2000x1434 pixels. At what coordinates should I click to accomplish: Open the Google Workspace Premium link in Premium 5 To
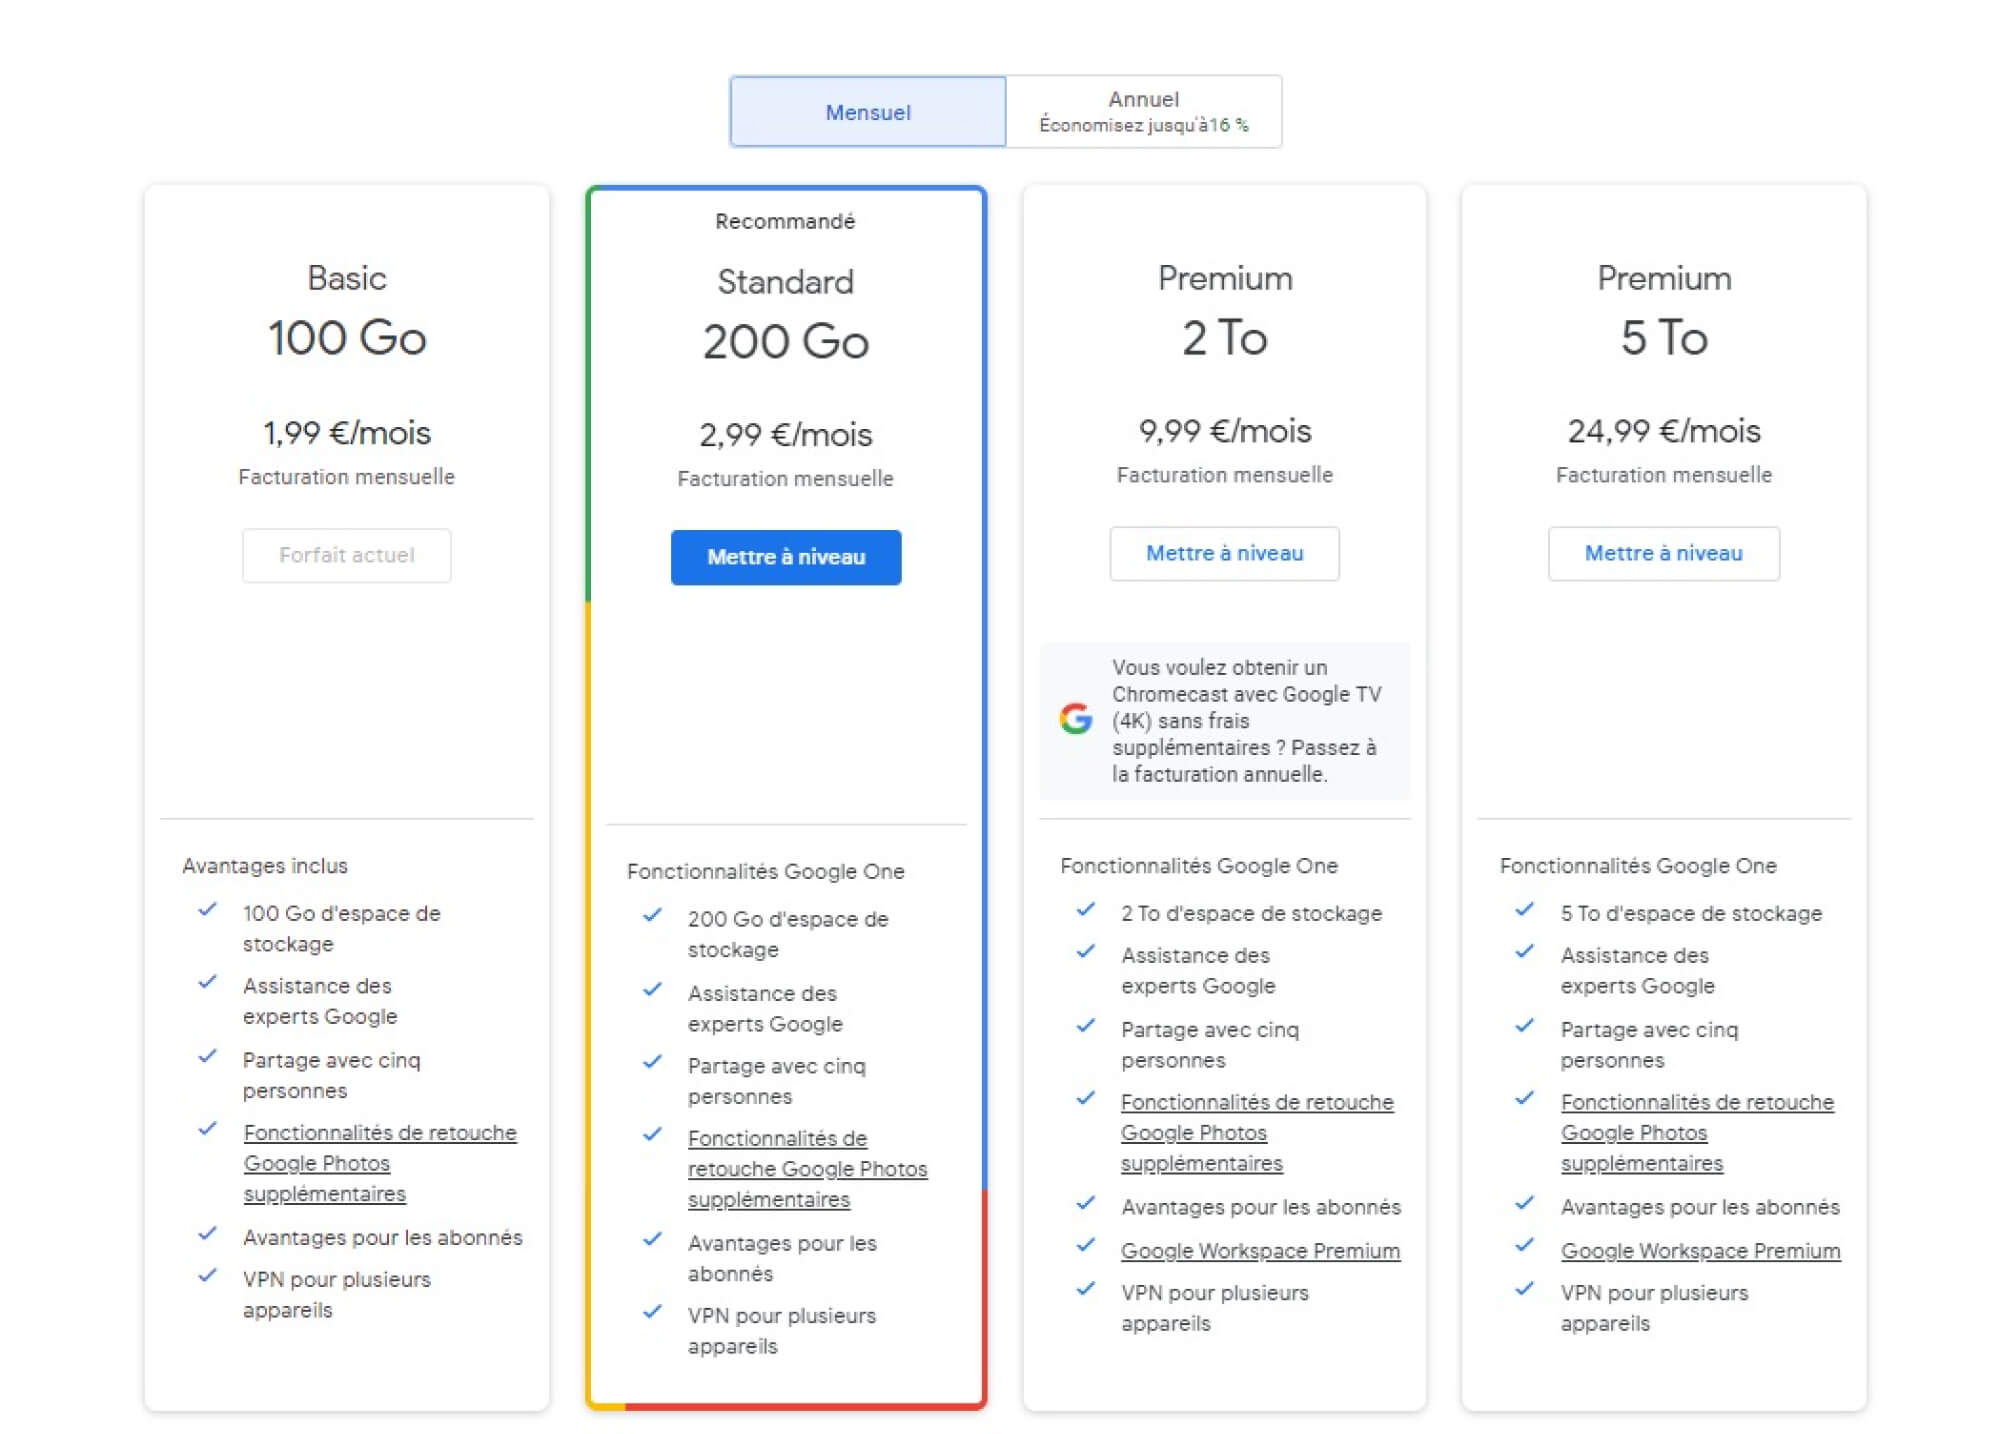[x=1700, y=1250]
